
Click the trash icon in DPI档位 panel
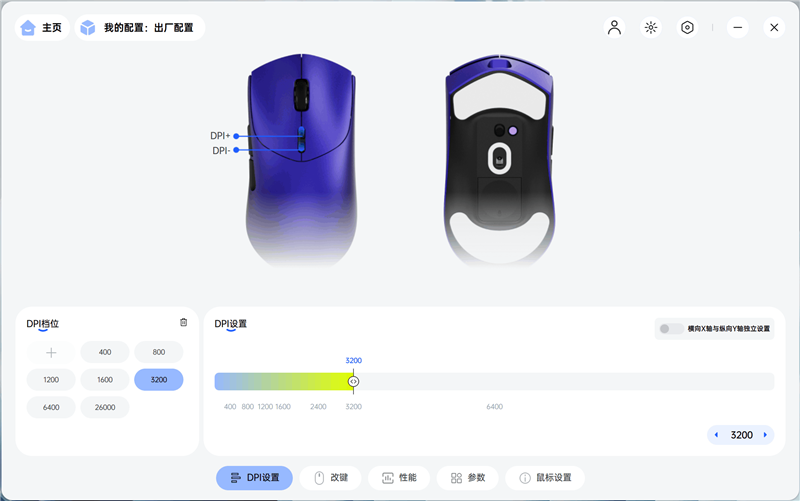point(184,322)
